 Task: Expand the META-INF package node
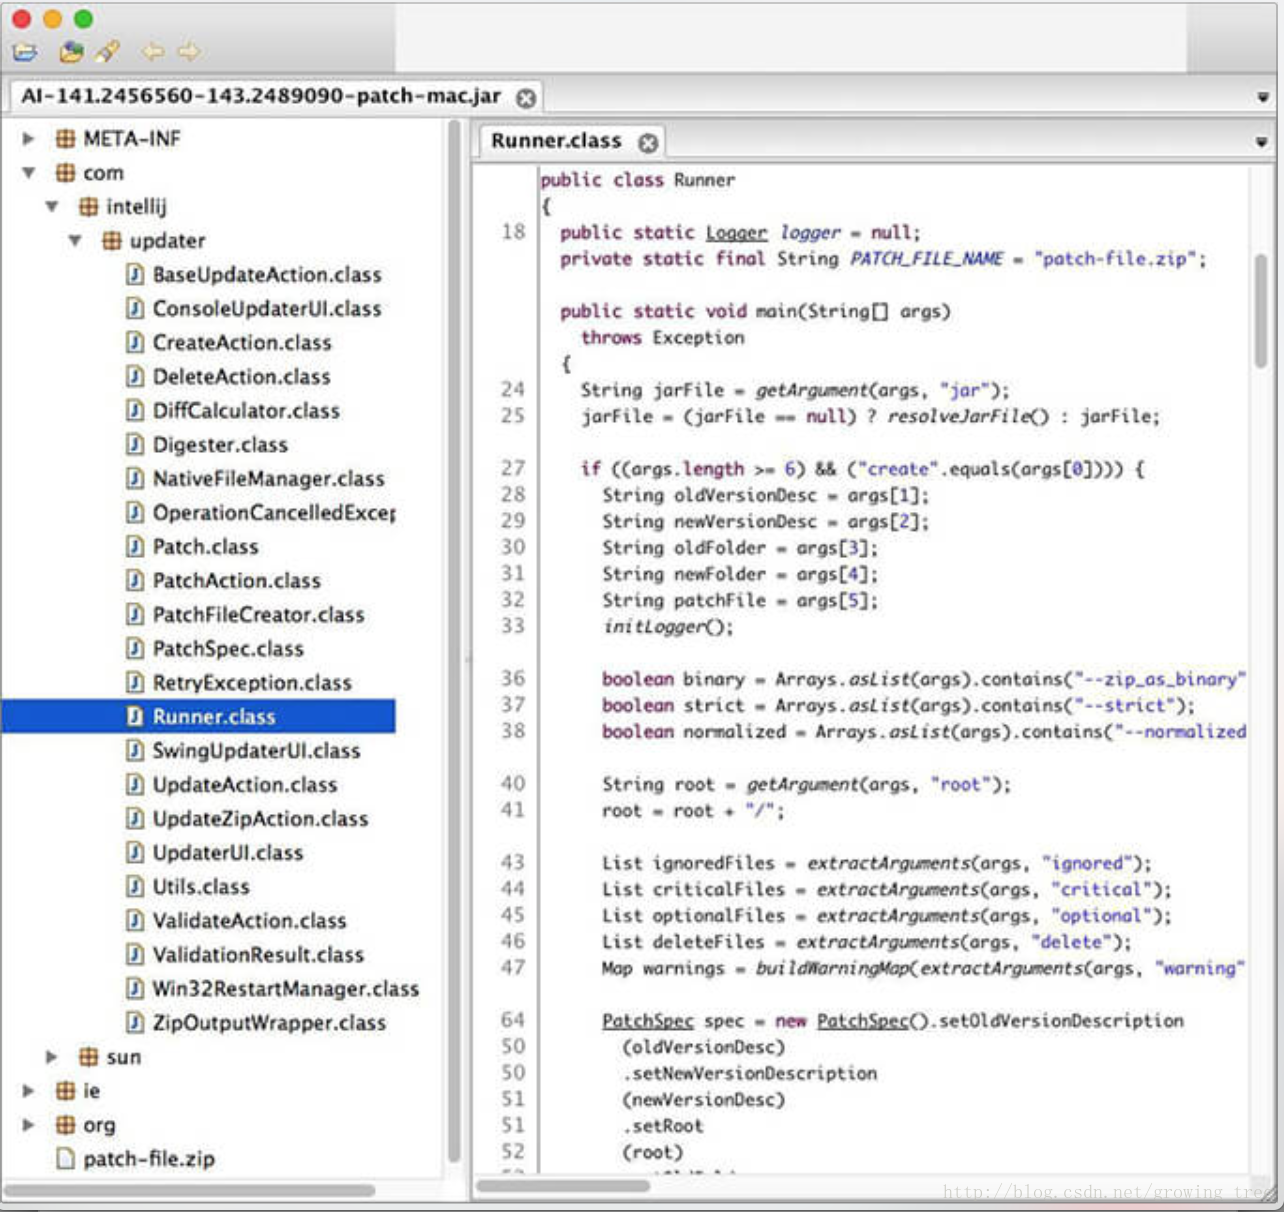tap(29, 139)
